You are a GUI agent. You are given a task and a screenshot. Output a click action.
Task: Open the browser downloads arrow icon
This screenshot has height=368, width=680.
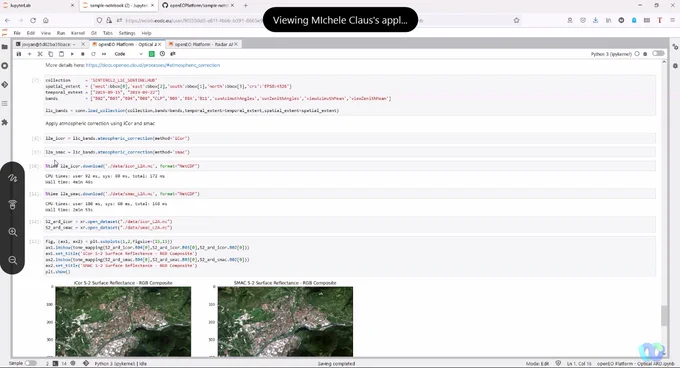pyautogui.click(x=595, y=20)
